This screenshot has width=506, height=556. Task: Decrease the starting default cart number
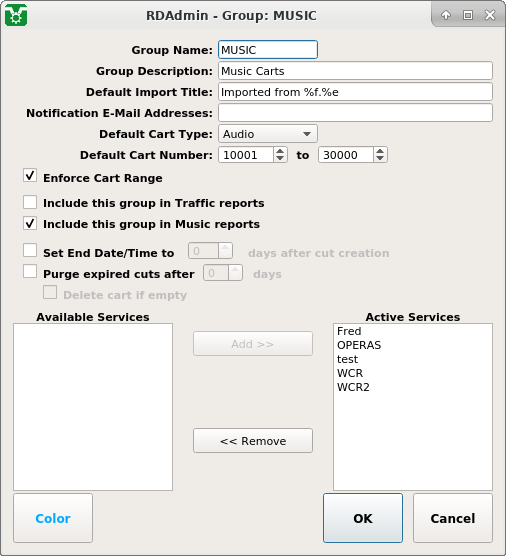point(280,159)
